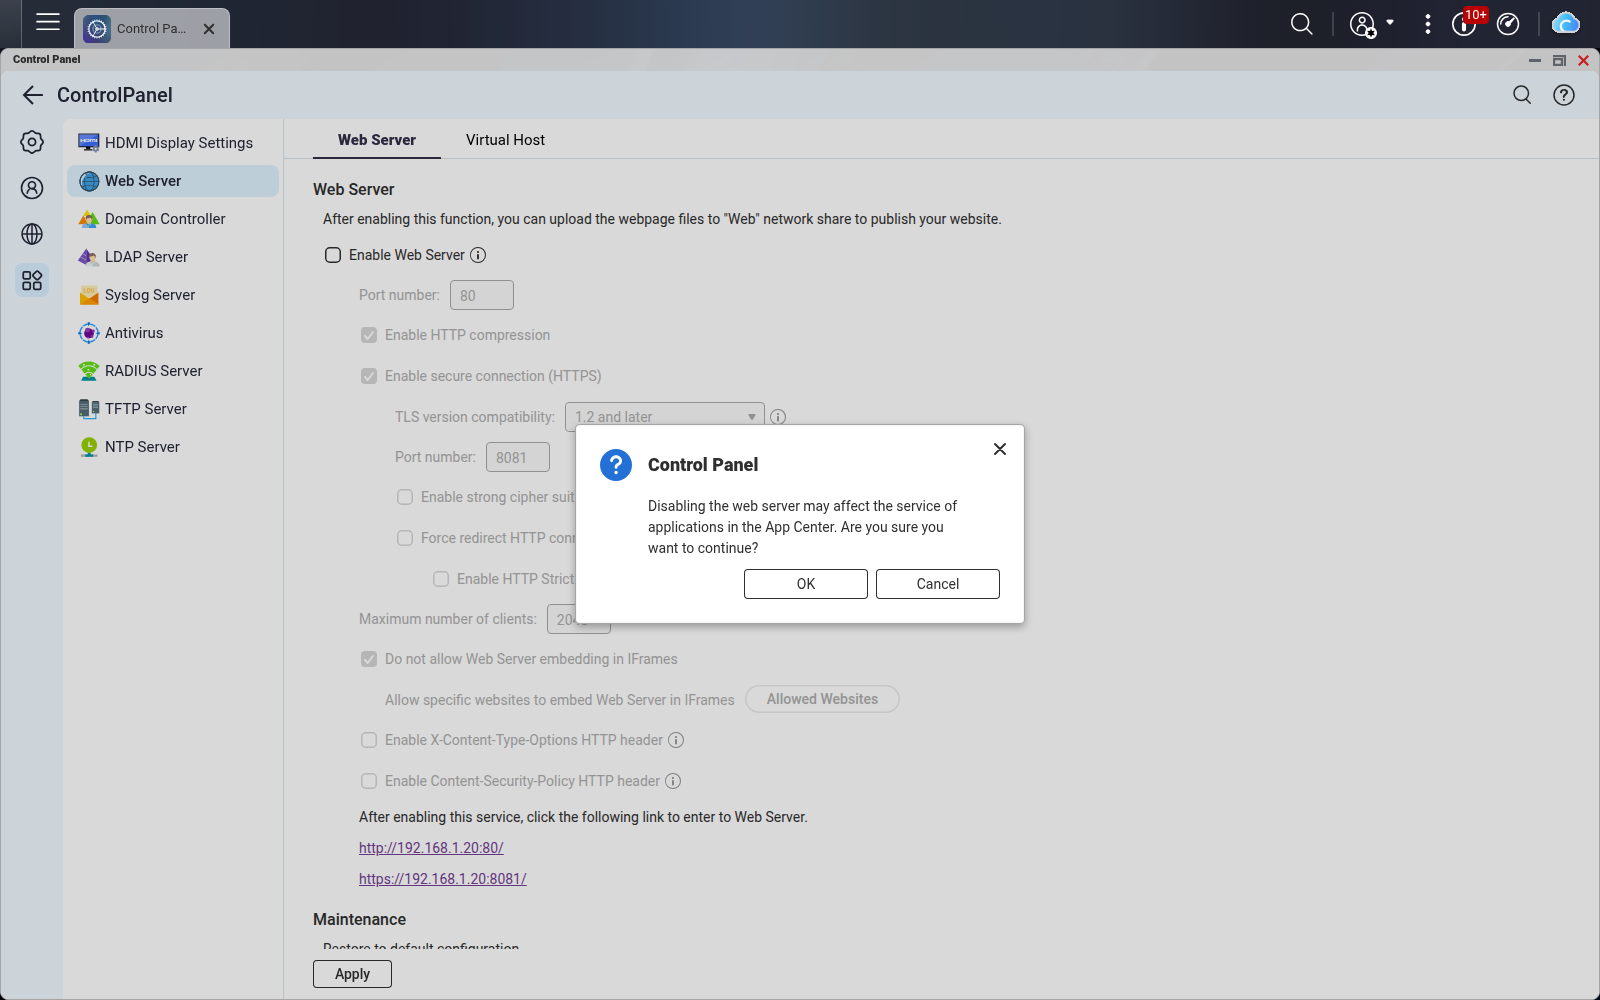
Task: Open the https://192.168.1.20:8081/ link
Action: 443,879
